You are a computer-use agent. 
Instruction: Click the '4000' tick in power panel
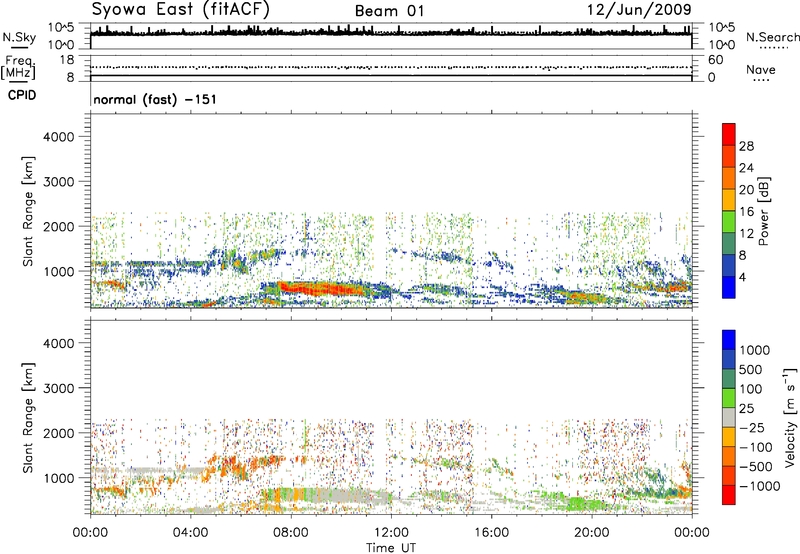[58, 137]
